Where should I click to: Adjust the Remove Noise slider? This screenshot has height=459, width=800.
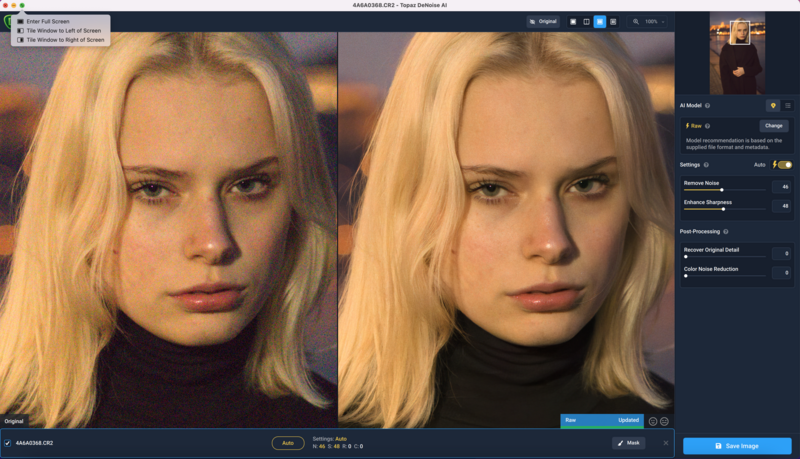[x=724, y=190]
